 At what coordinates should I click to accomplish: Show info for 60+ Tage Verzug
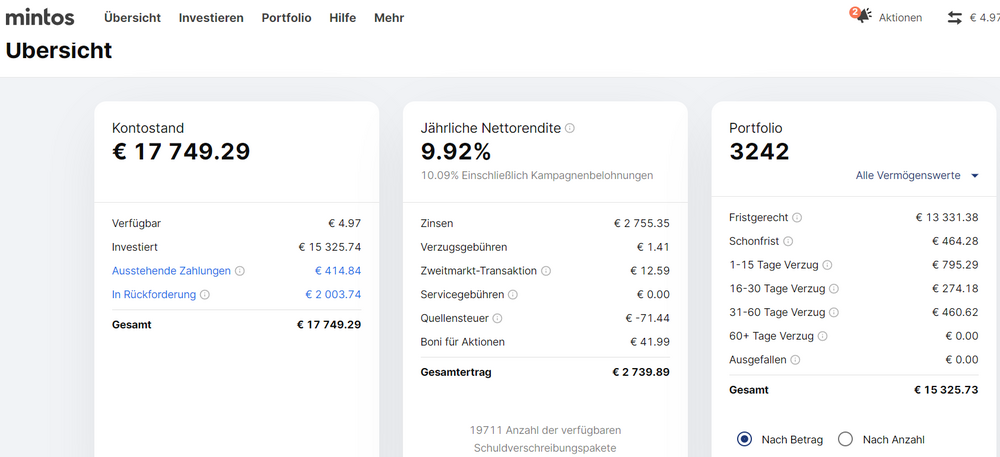[823, 337]
